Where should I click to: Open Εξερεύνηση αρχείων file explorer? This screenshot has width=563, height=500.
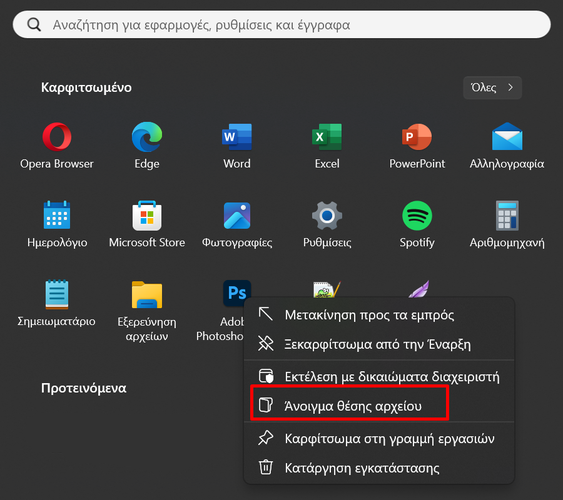(x=147, y=310)
